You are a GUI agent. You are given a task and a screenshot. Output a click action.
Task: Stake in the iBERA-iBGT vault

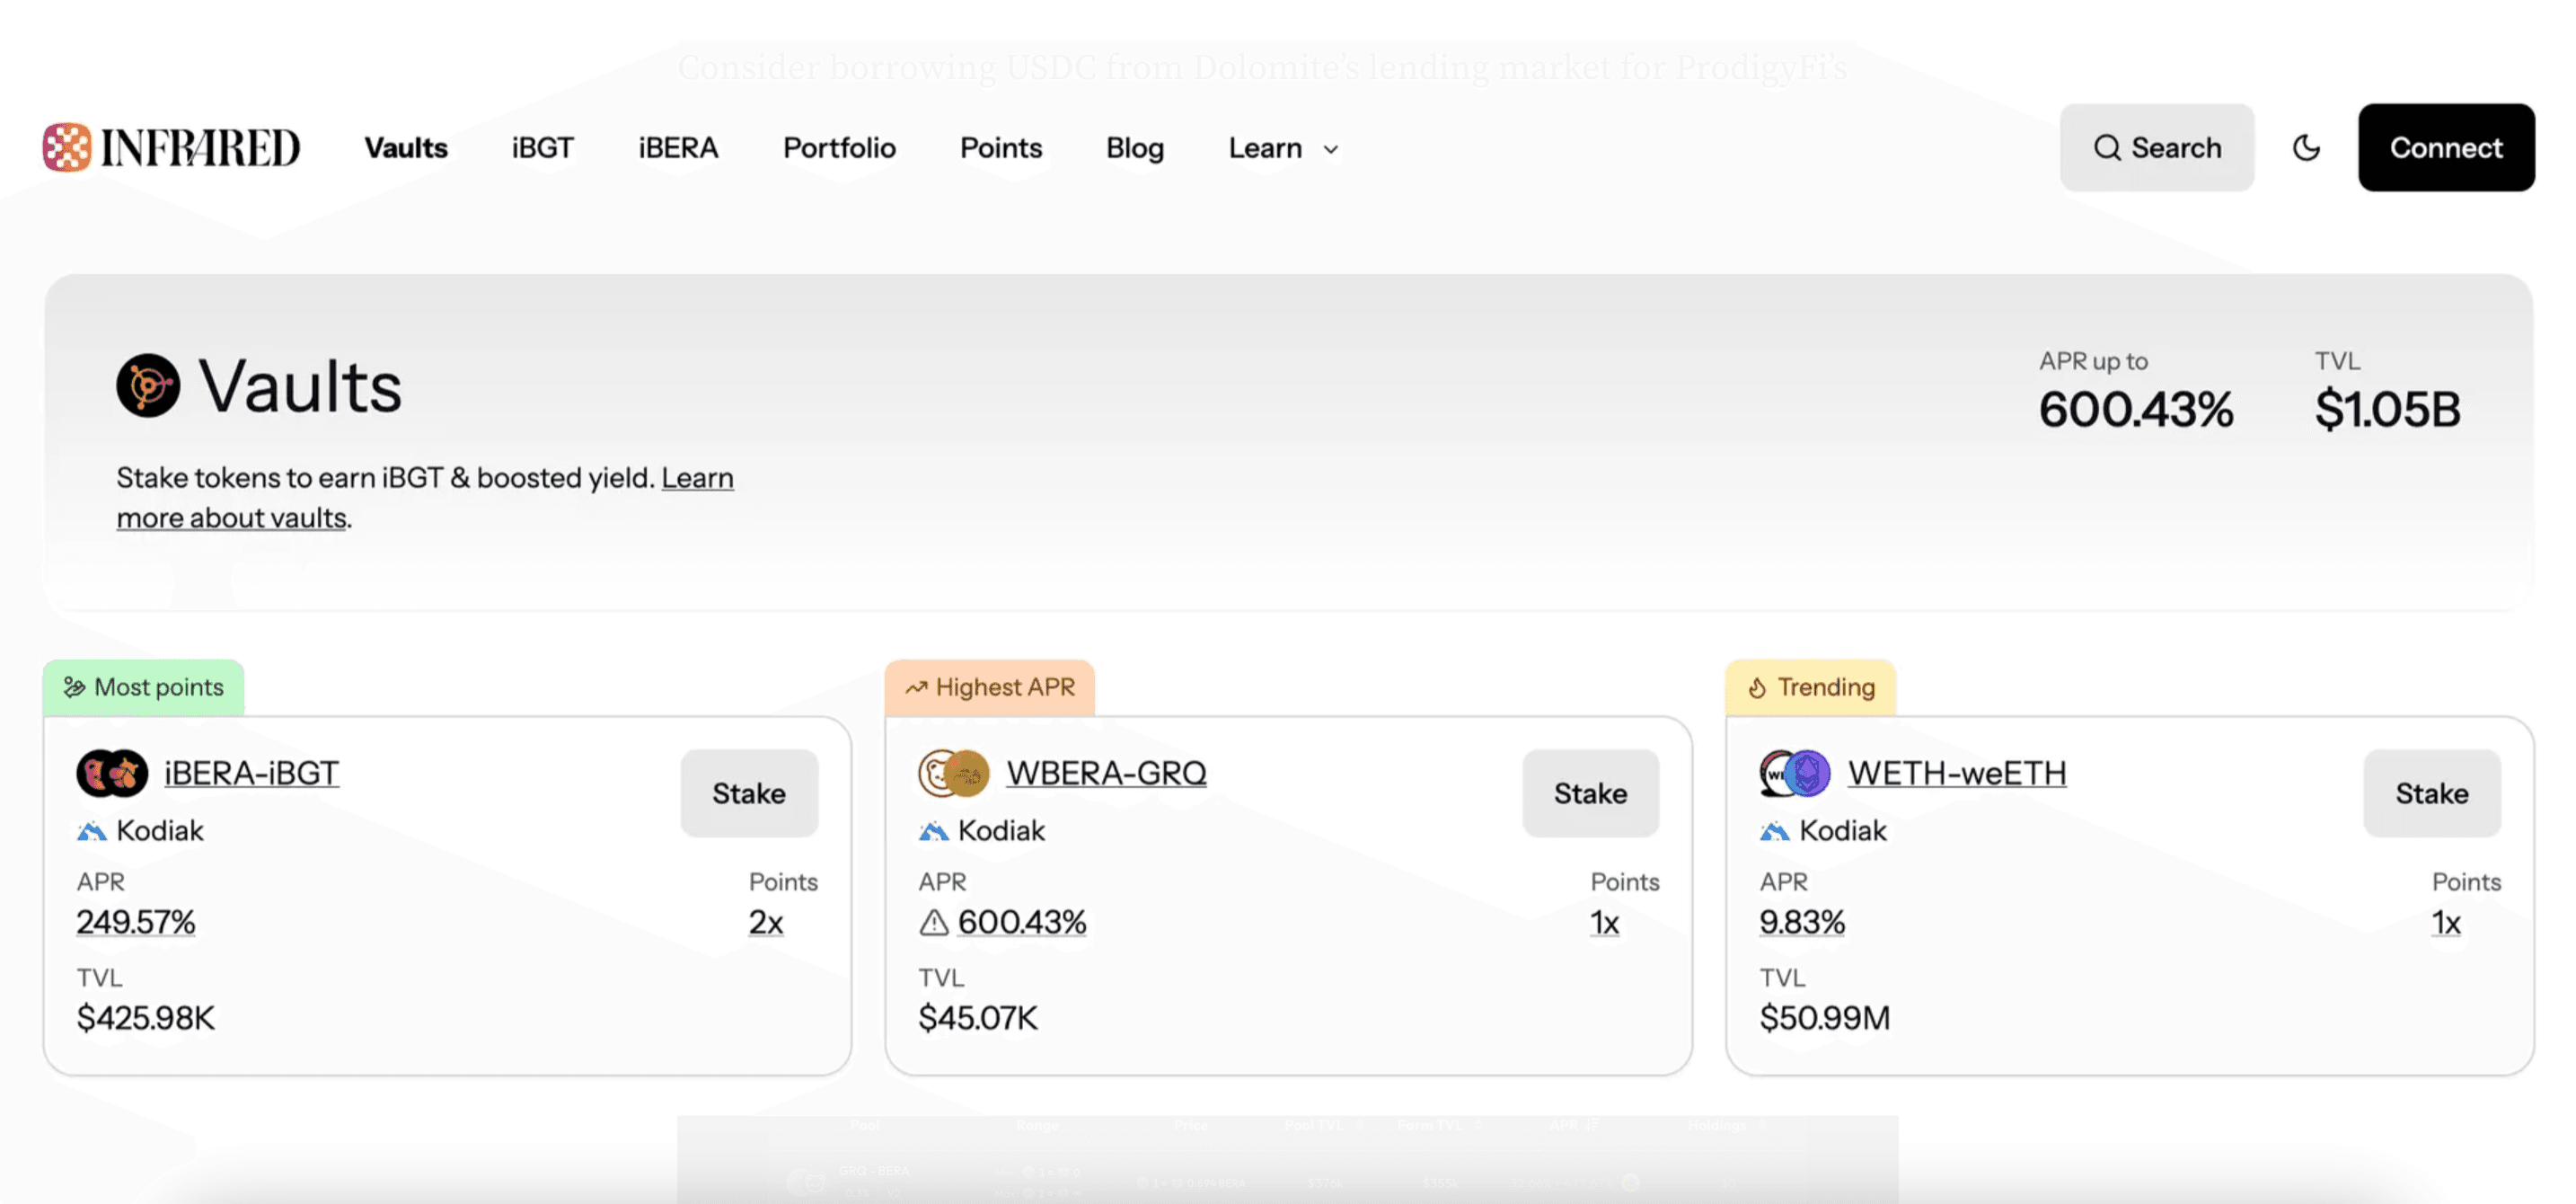pos(749,793)
